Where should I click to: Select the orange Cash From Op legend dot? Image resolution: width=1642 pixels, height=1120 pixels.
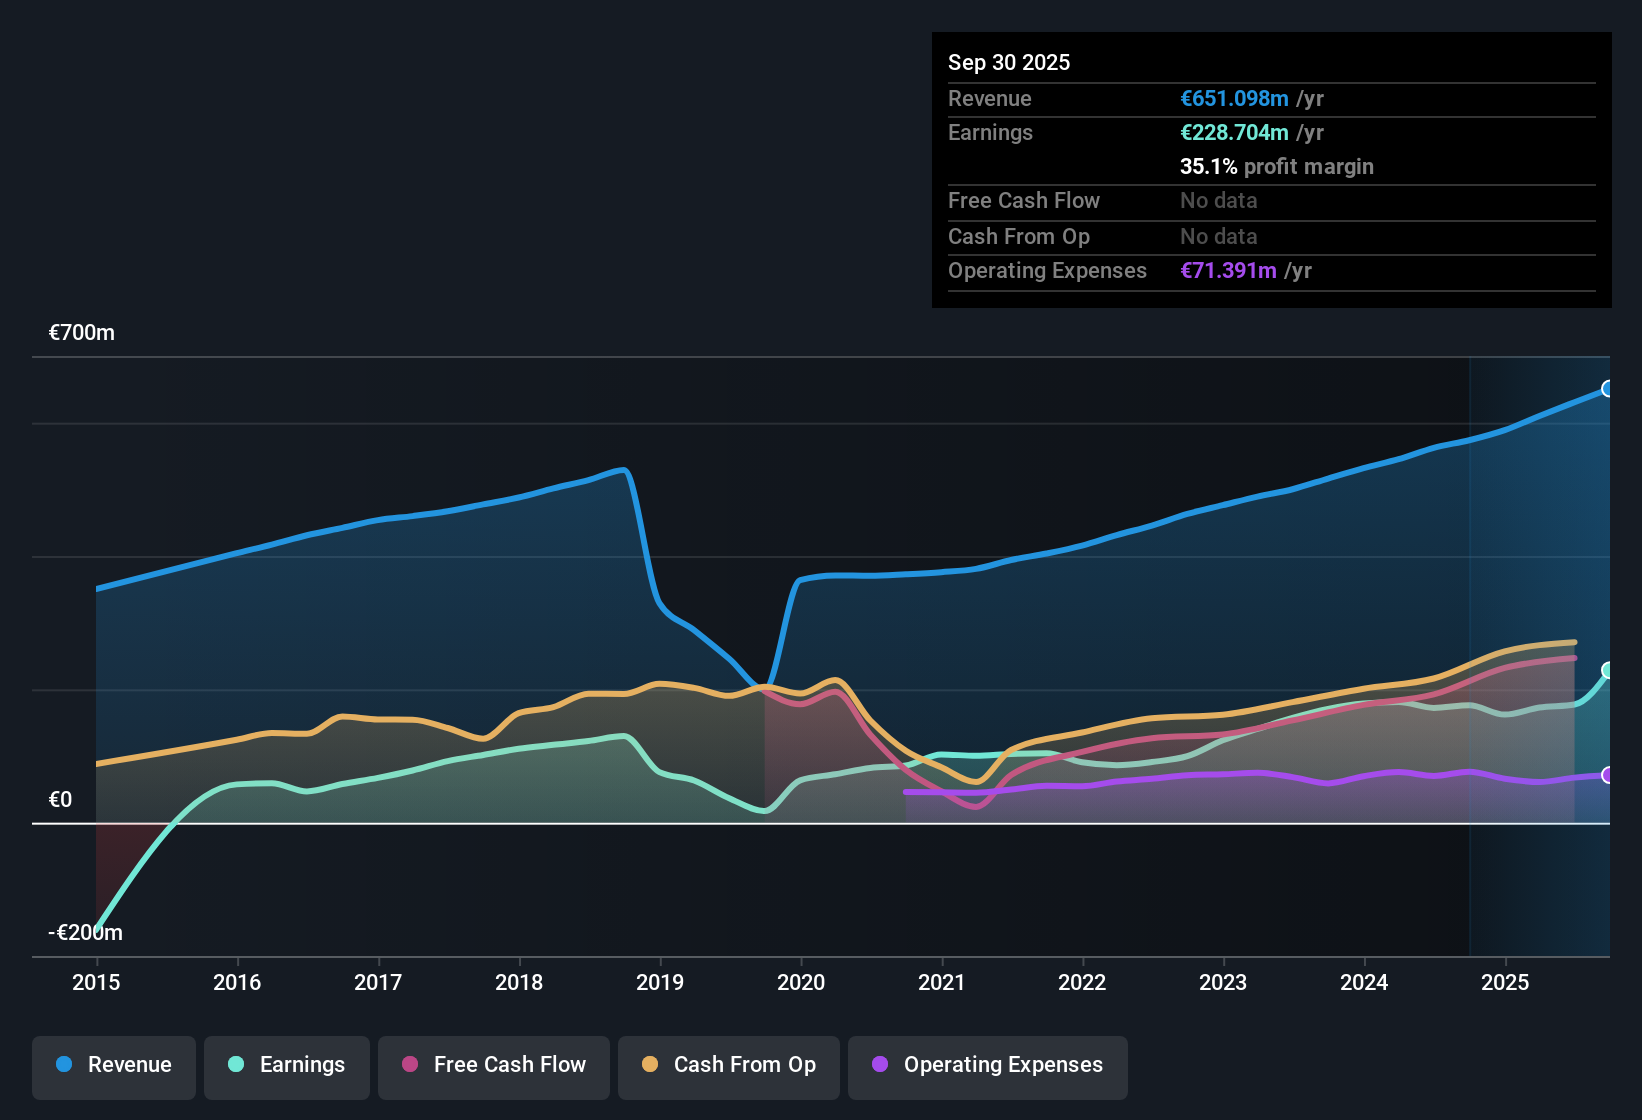click(x=649, y=1066)
